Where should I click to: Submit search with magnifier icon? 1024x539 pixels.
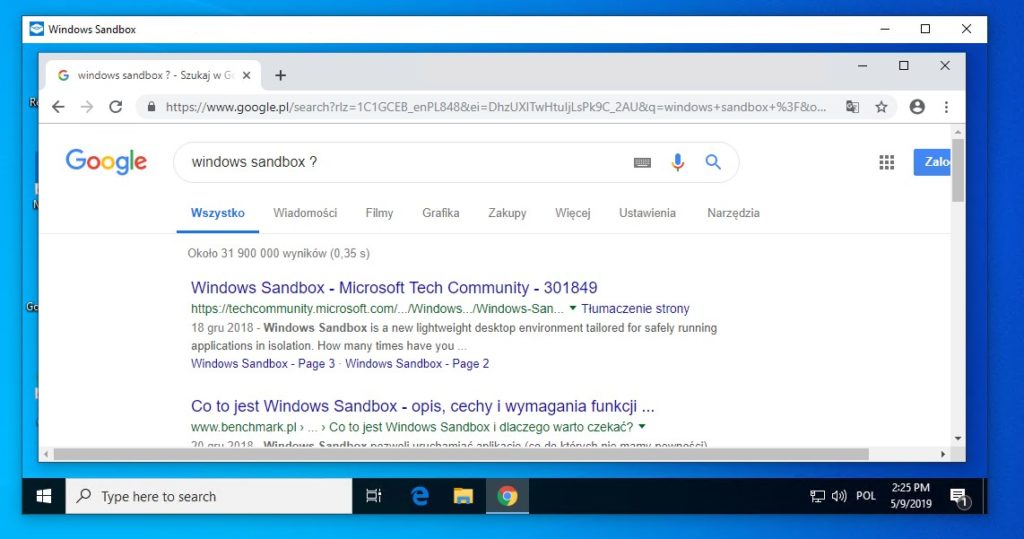click(x=713, y=162)
